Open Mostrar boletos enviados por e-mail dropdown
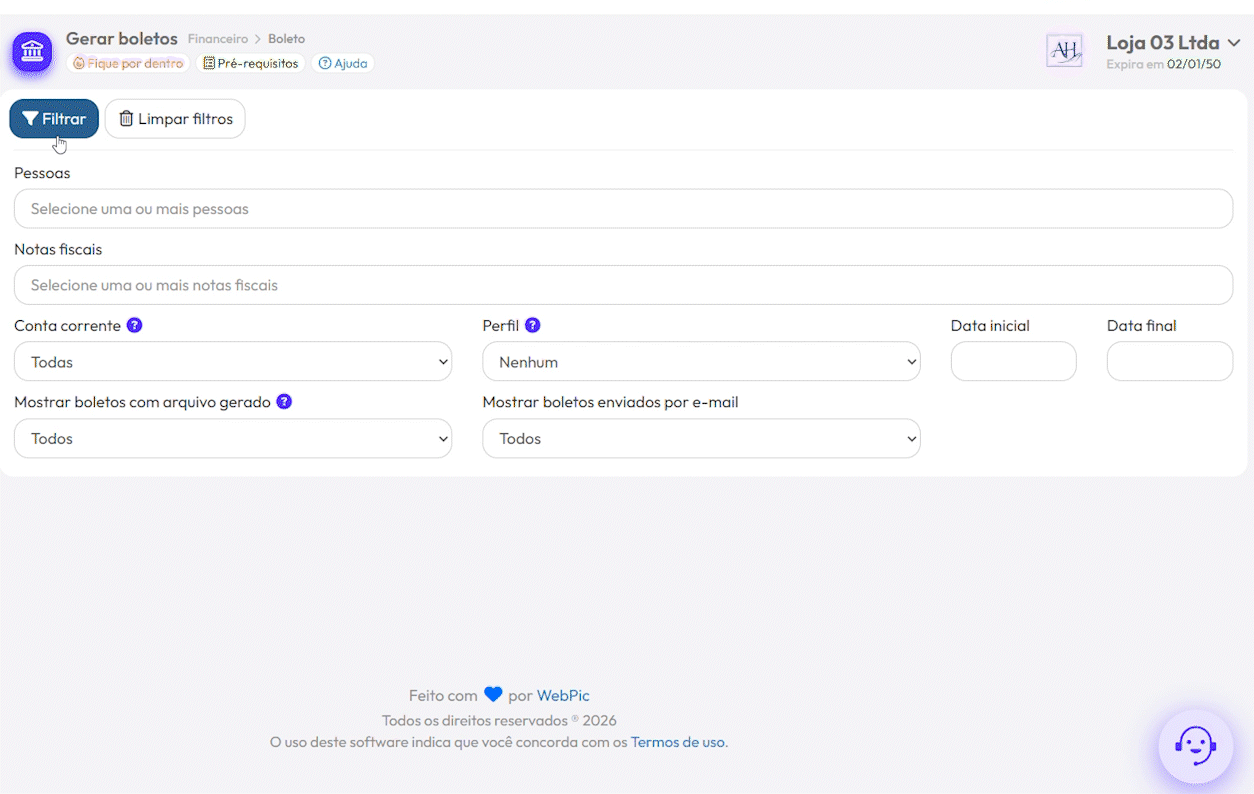 (701, 439)
